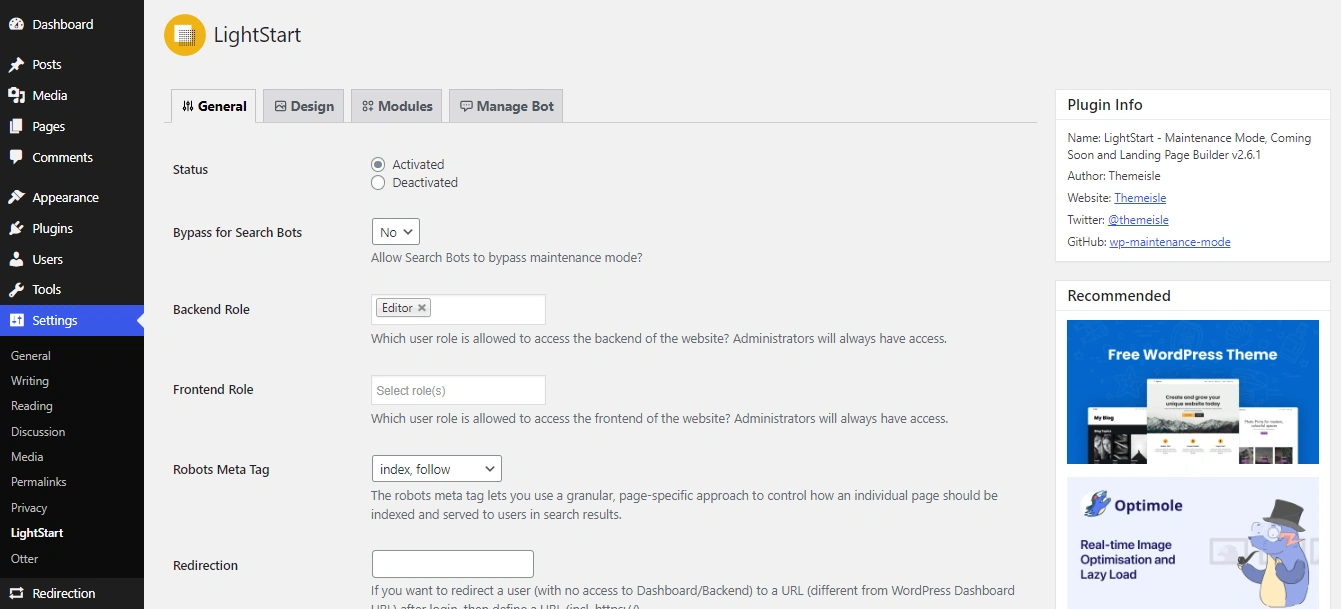Open the Robots Meta Tag dropdown
1341x609 pixels.
(436, 468)
